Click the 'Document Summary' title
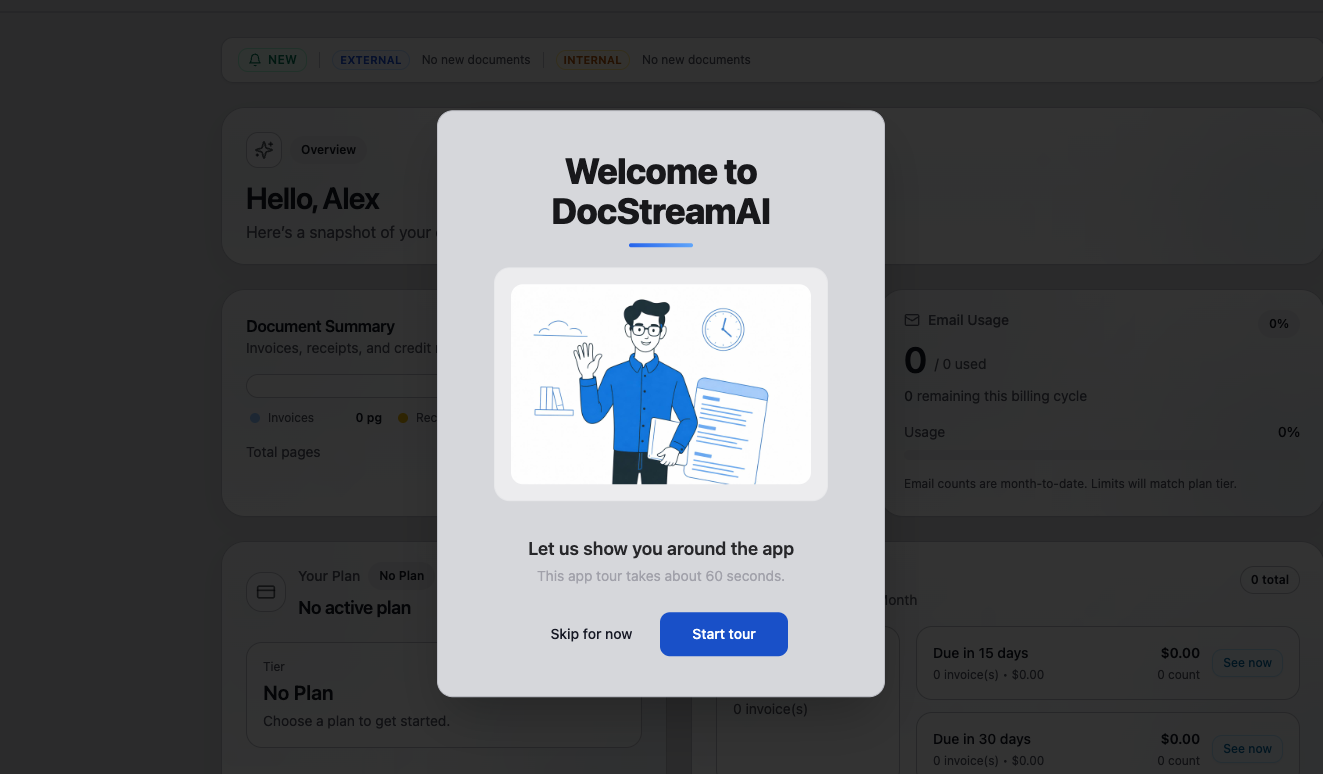The image size is (1323, 774). [320, 326]
